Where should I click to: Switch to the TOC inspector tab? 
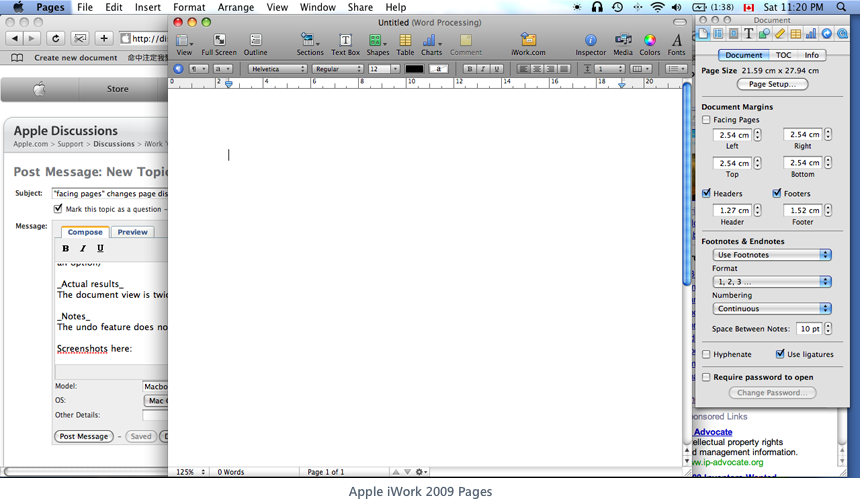pyautogui.click(x=783, y=55)
